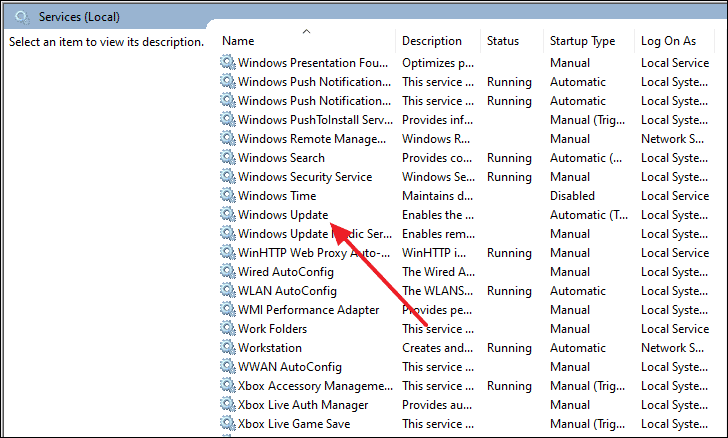This screenshot has height=438, width=728.
Task: Select the Xbox Live Game Save icon
Action: [x=228, y=424]
